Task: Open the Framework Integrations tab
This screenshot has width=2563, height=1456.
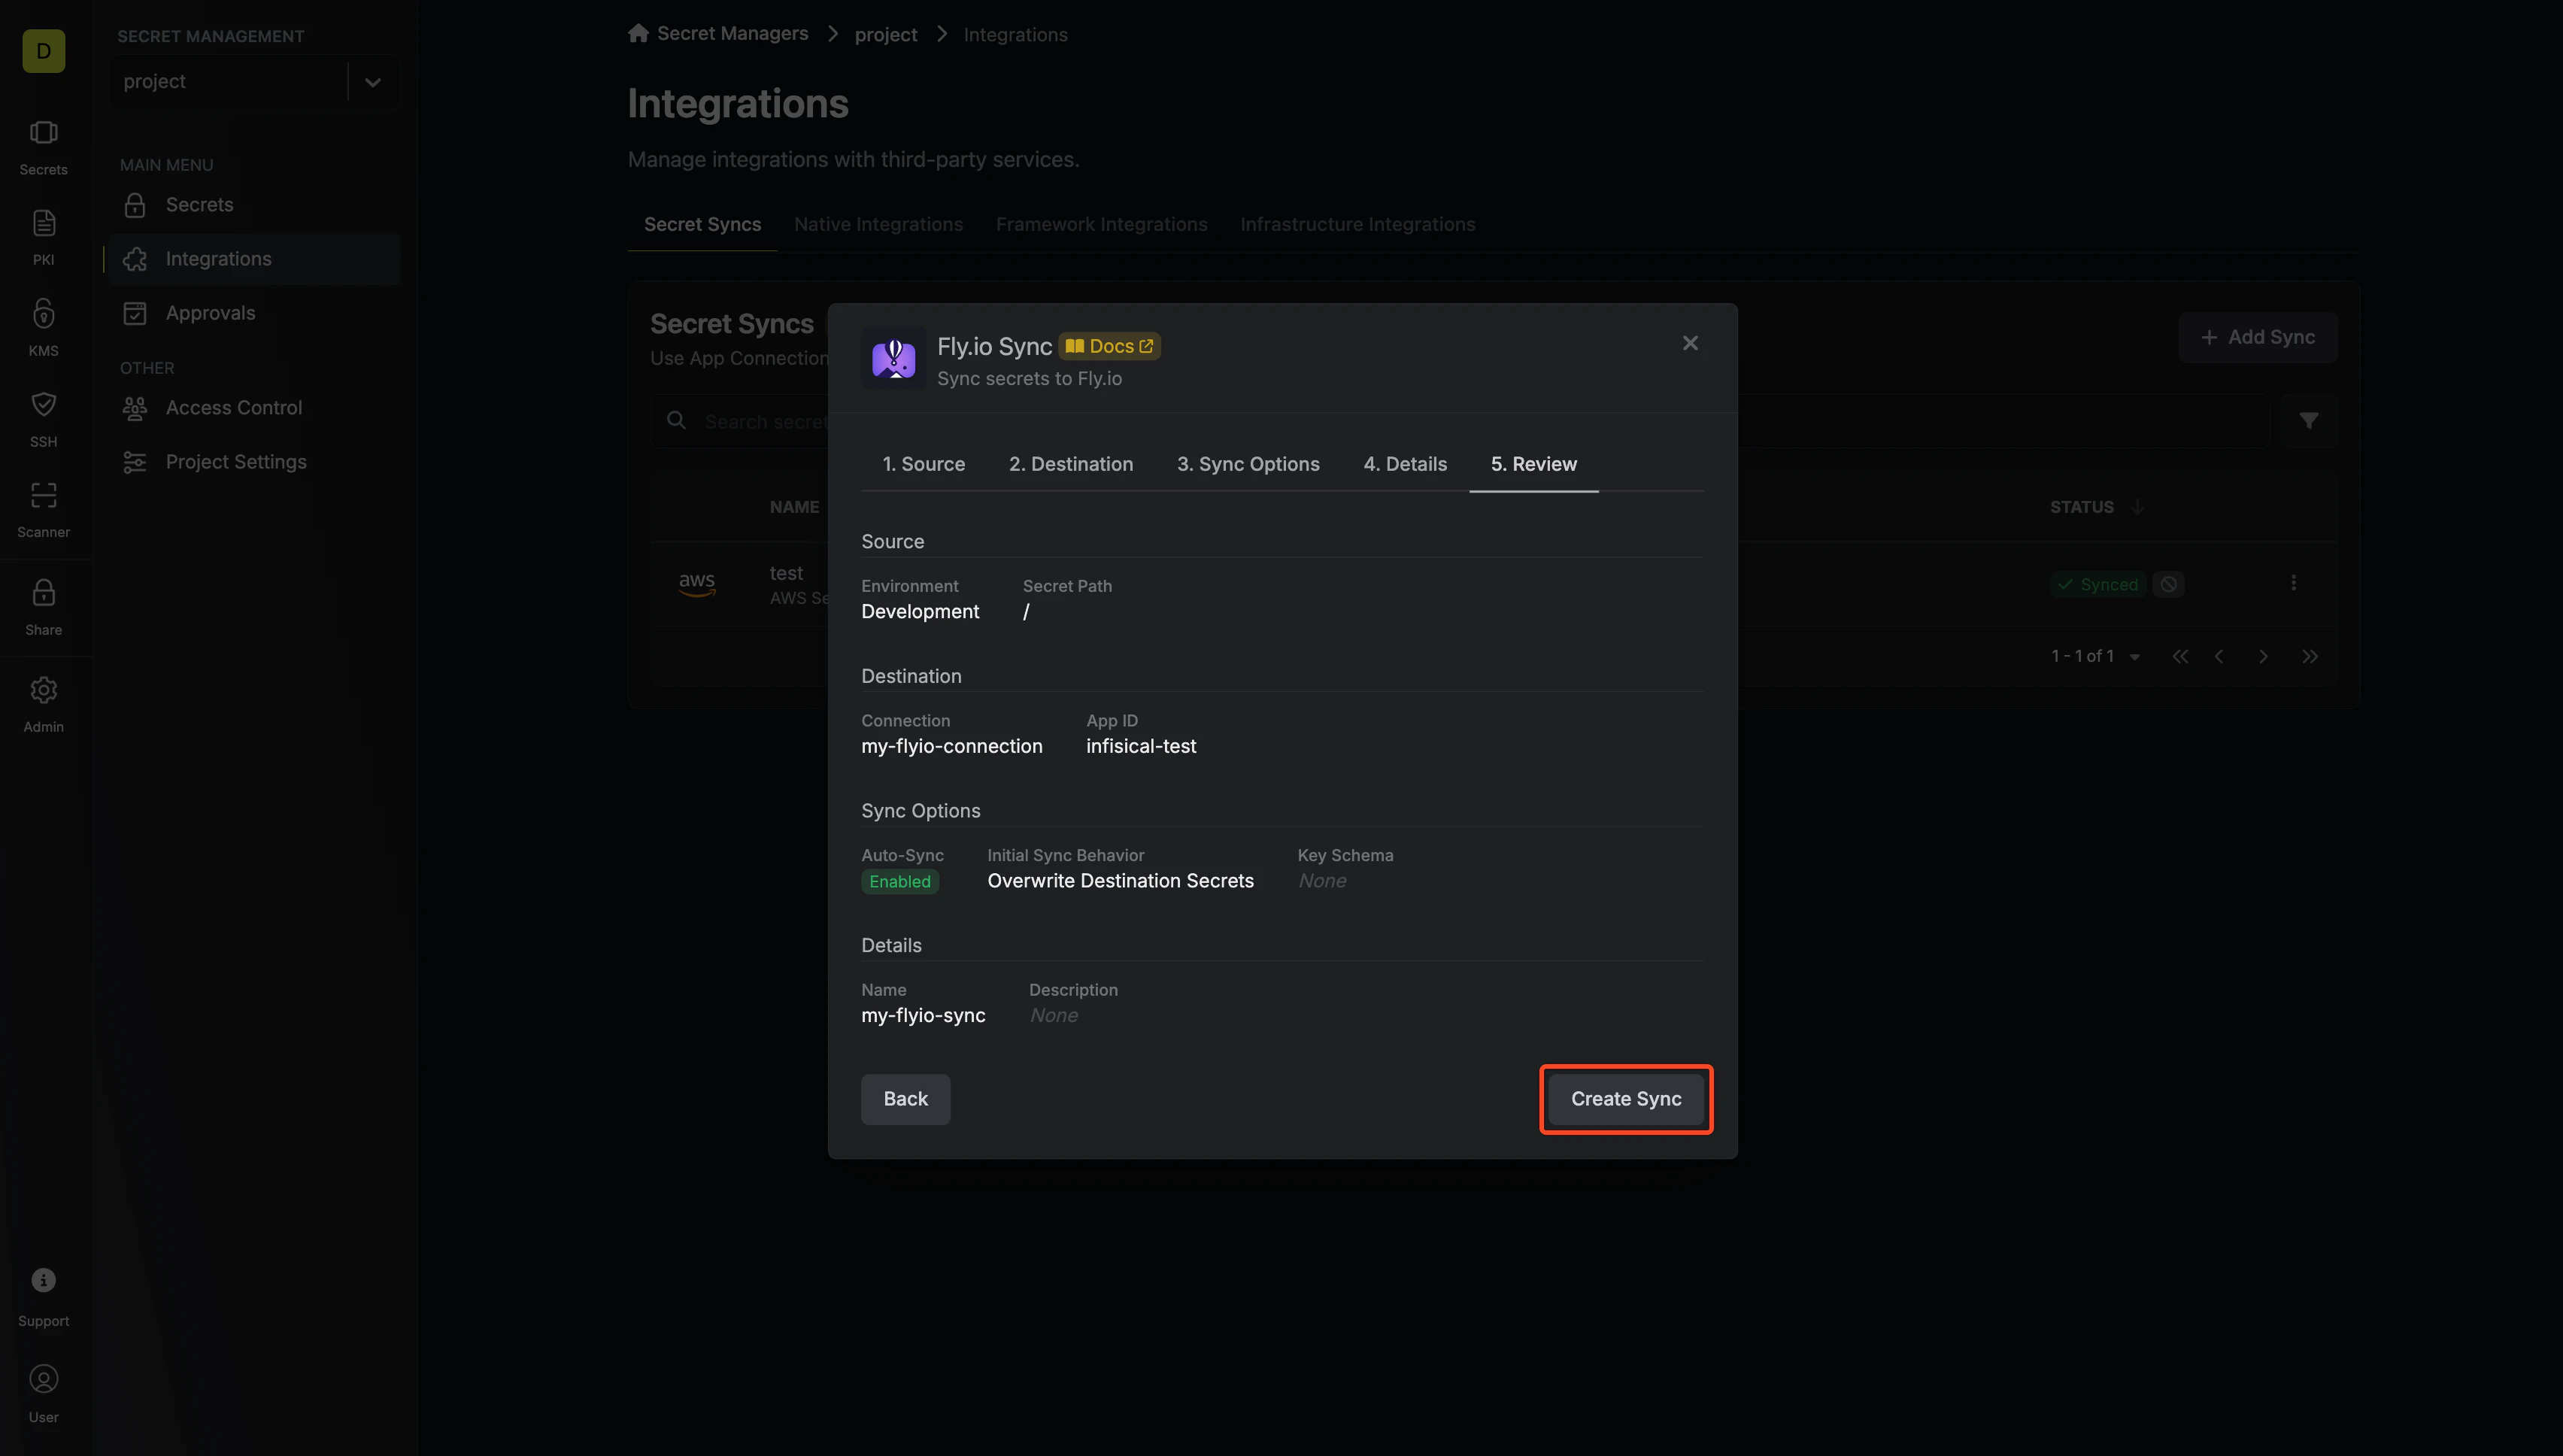Action: tap(1101, 225)
